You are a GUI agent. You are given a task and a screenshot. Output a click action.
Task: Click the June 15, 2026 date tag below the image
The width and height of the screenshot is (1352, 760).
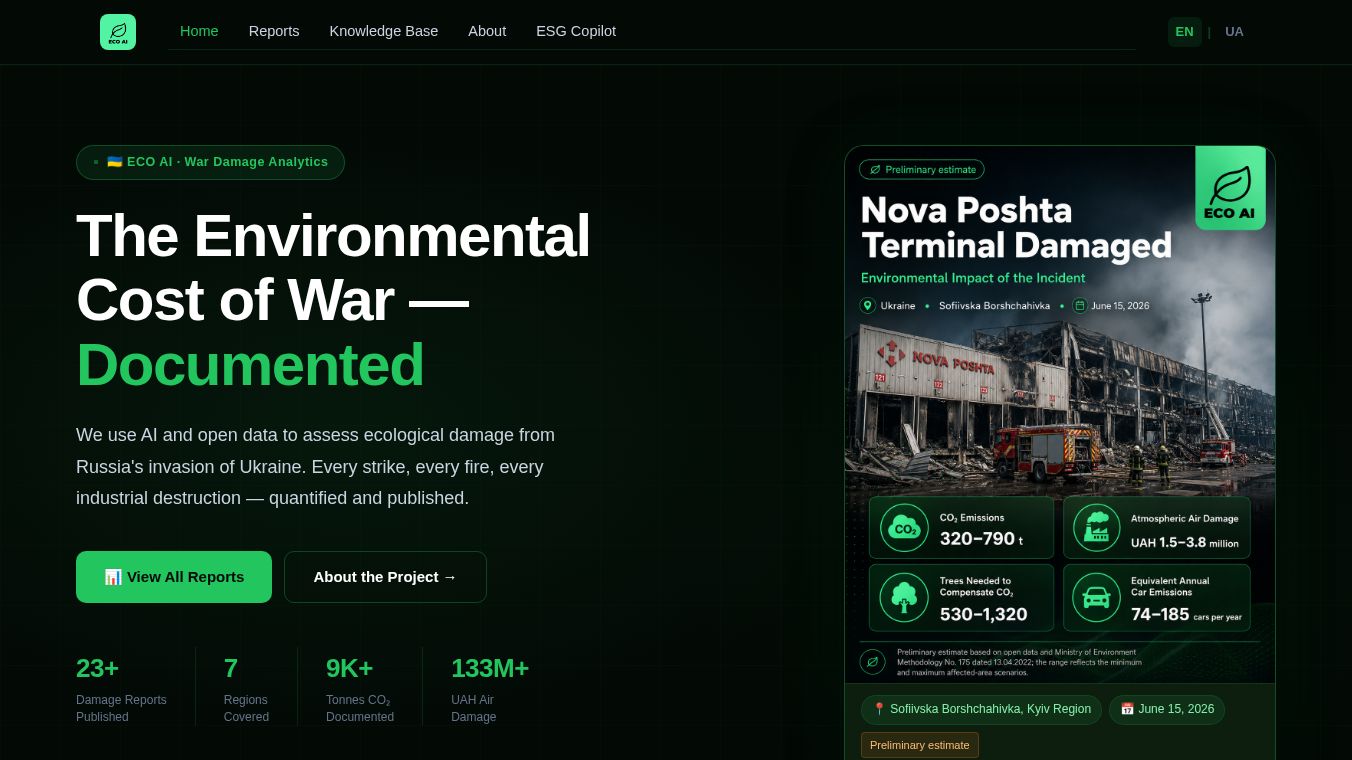click(x=1167, y=709)
